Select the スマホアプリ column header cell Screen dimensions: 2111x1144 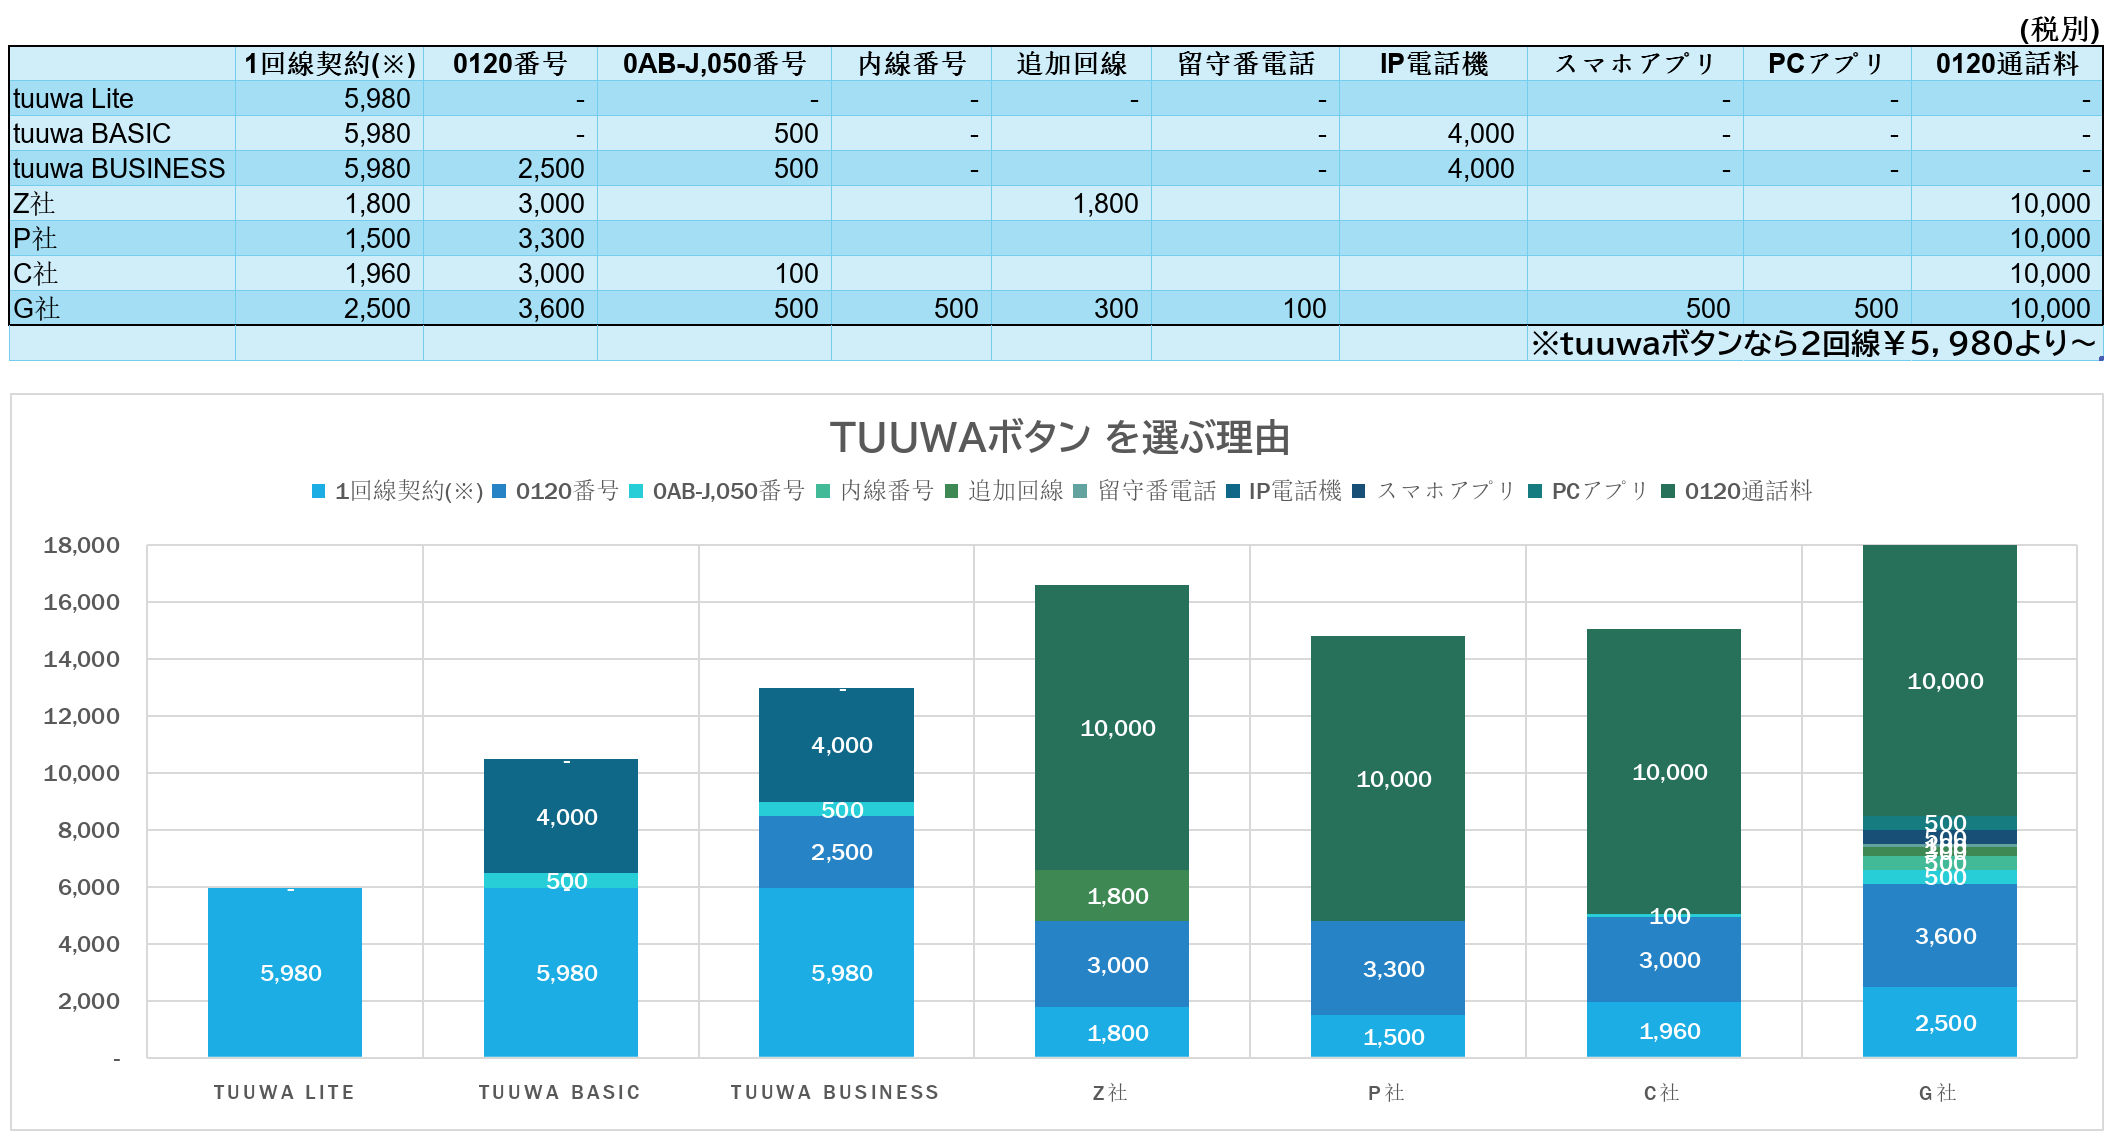coord(1634,64)
